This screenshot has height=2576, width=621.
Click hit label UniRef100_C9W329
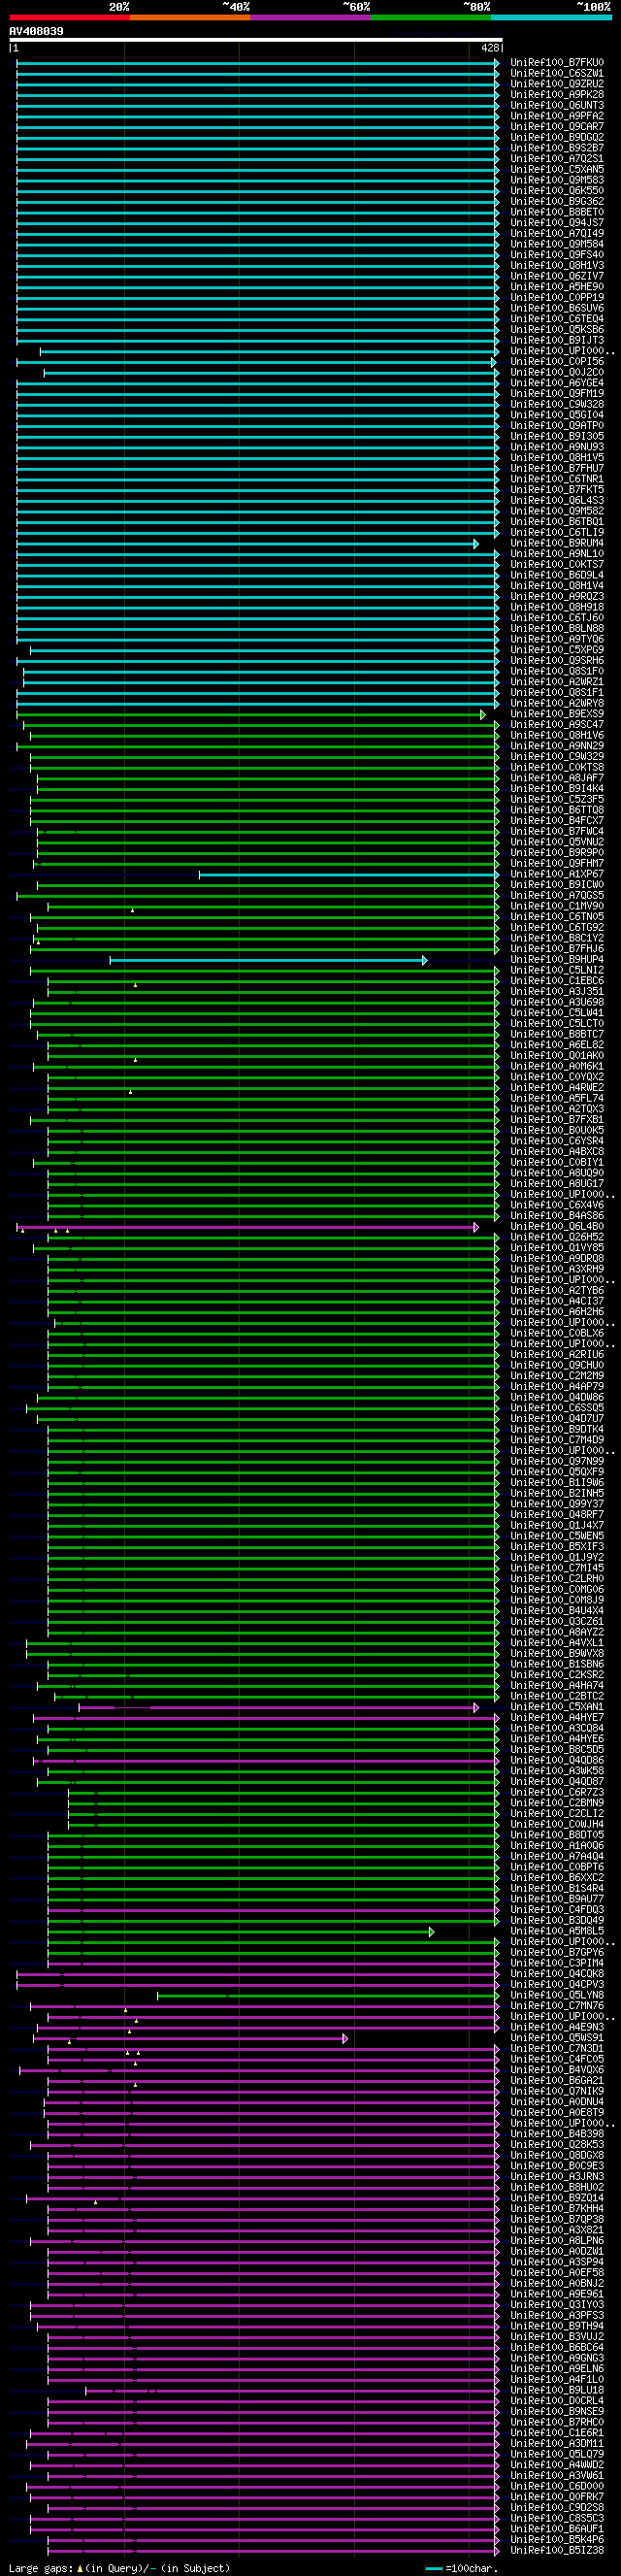557,757
